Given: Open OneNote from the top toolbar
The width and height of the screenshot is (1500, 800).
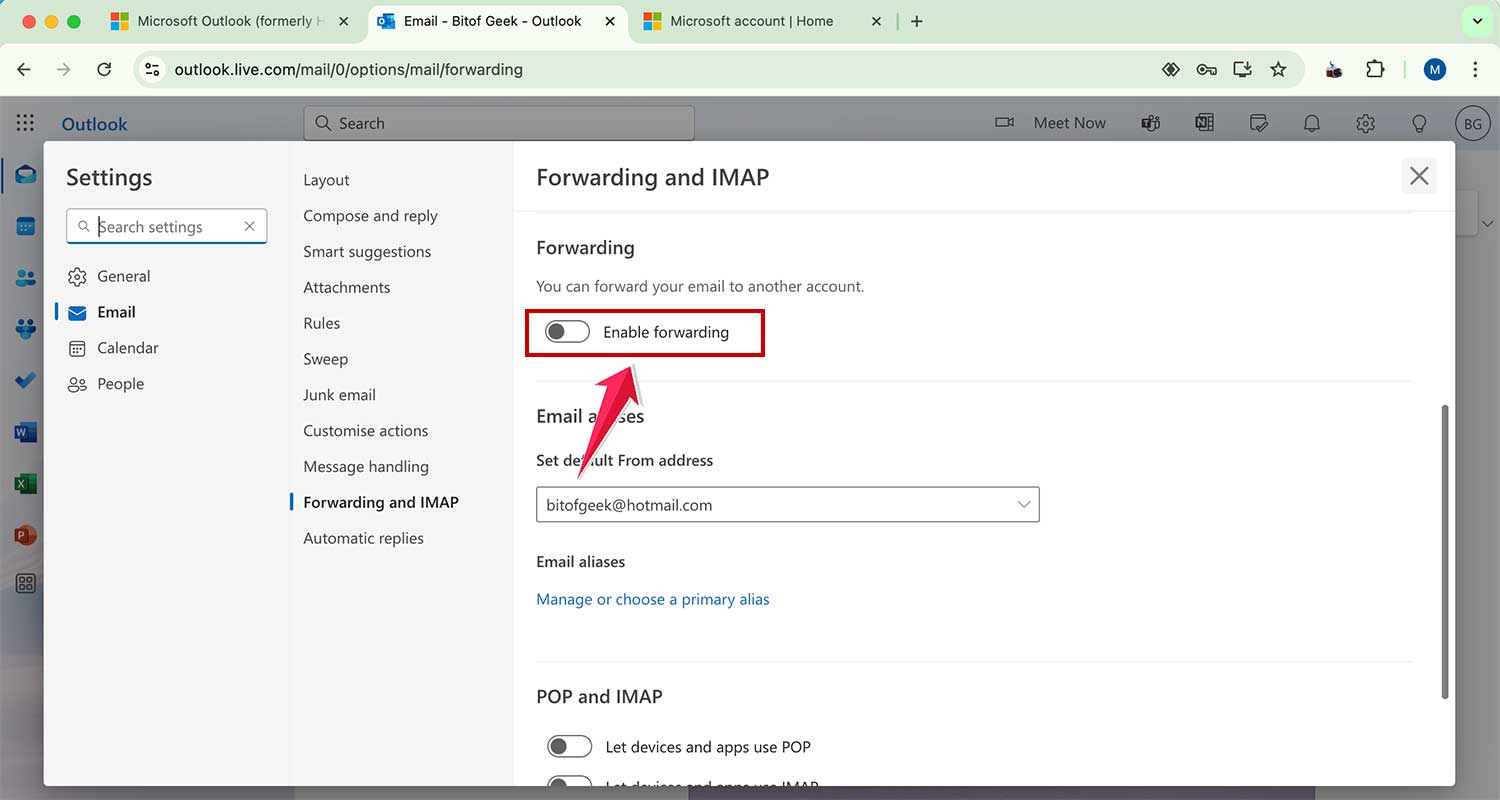Looking at the screenshot, I should [1204, 123].
